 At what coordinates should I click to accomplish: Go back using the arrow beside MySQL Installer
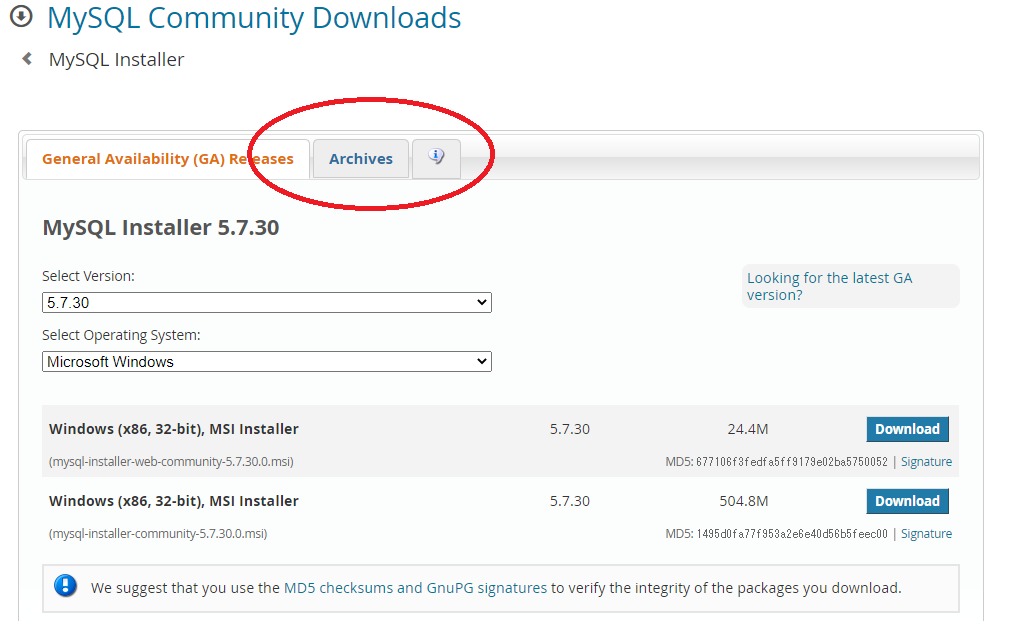click(27, 59)
